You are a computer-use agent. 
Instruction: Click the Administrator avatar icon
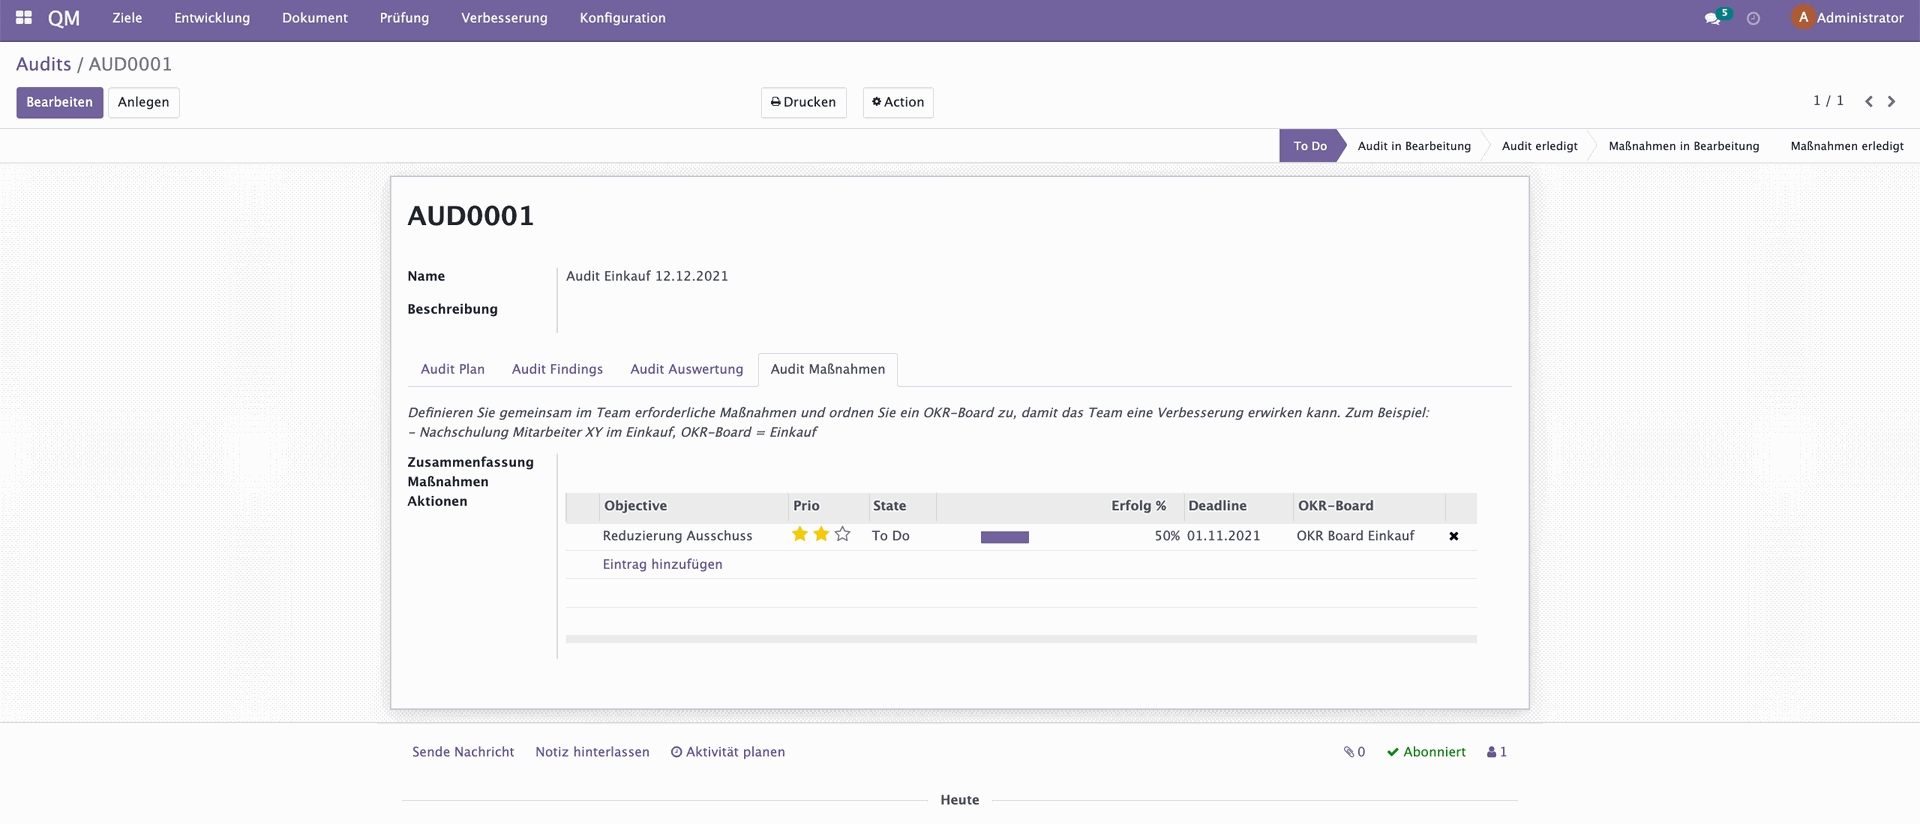tap(1803, 18)
